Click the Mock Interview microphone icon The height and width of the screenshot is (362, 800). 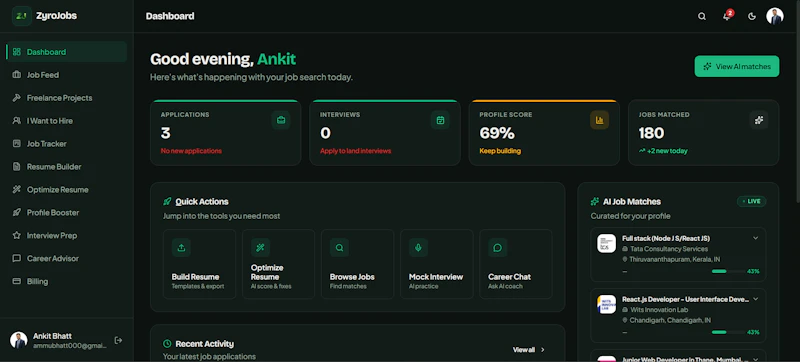pyautogui.click(x=418, y=248)
